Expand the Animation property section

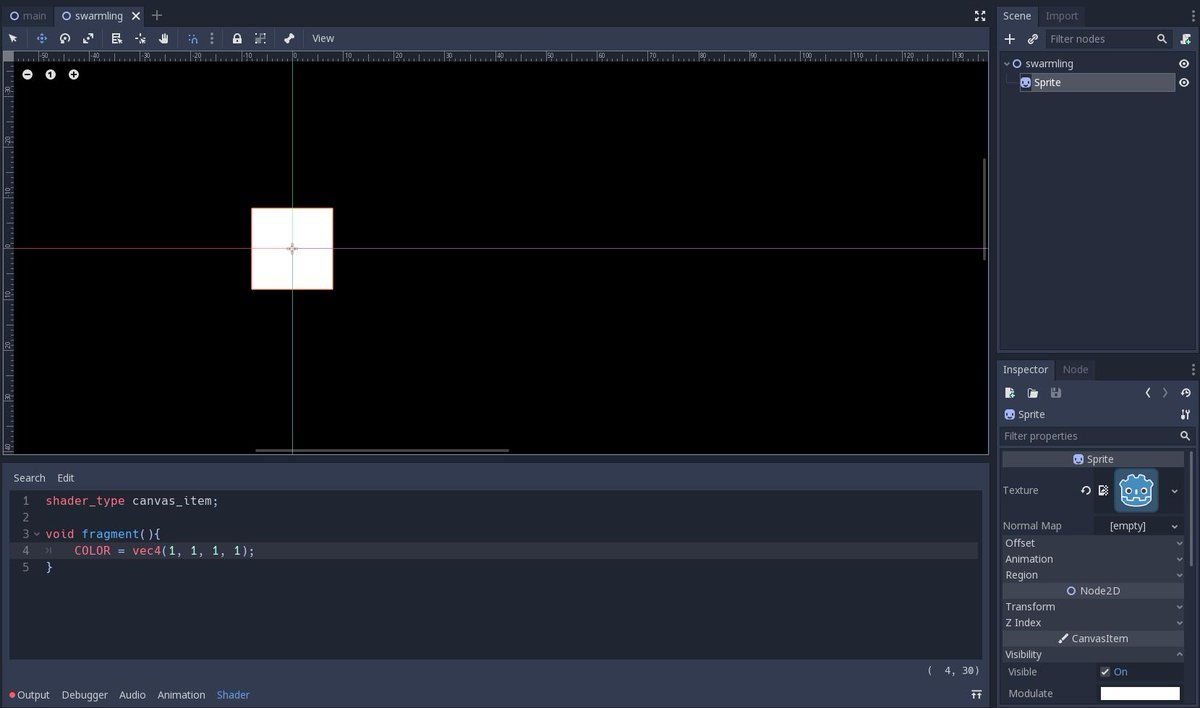(x=1093, y=559)
